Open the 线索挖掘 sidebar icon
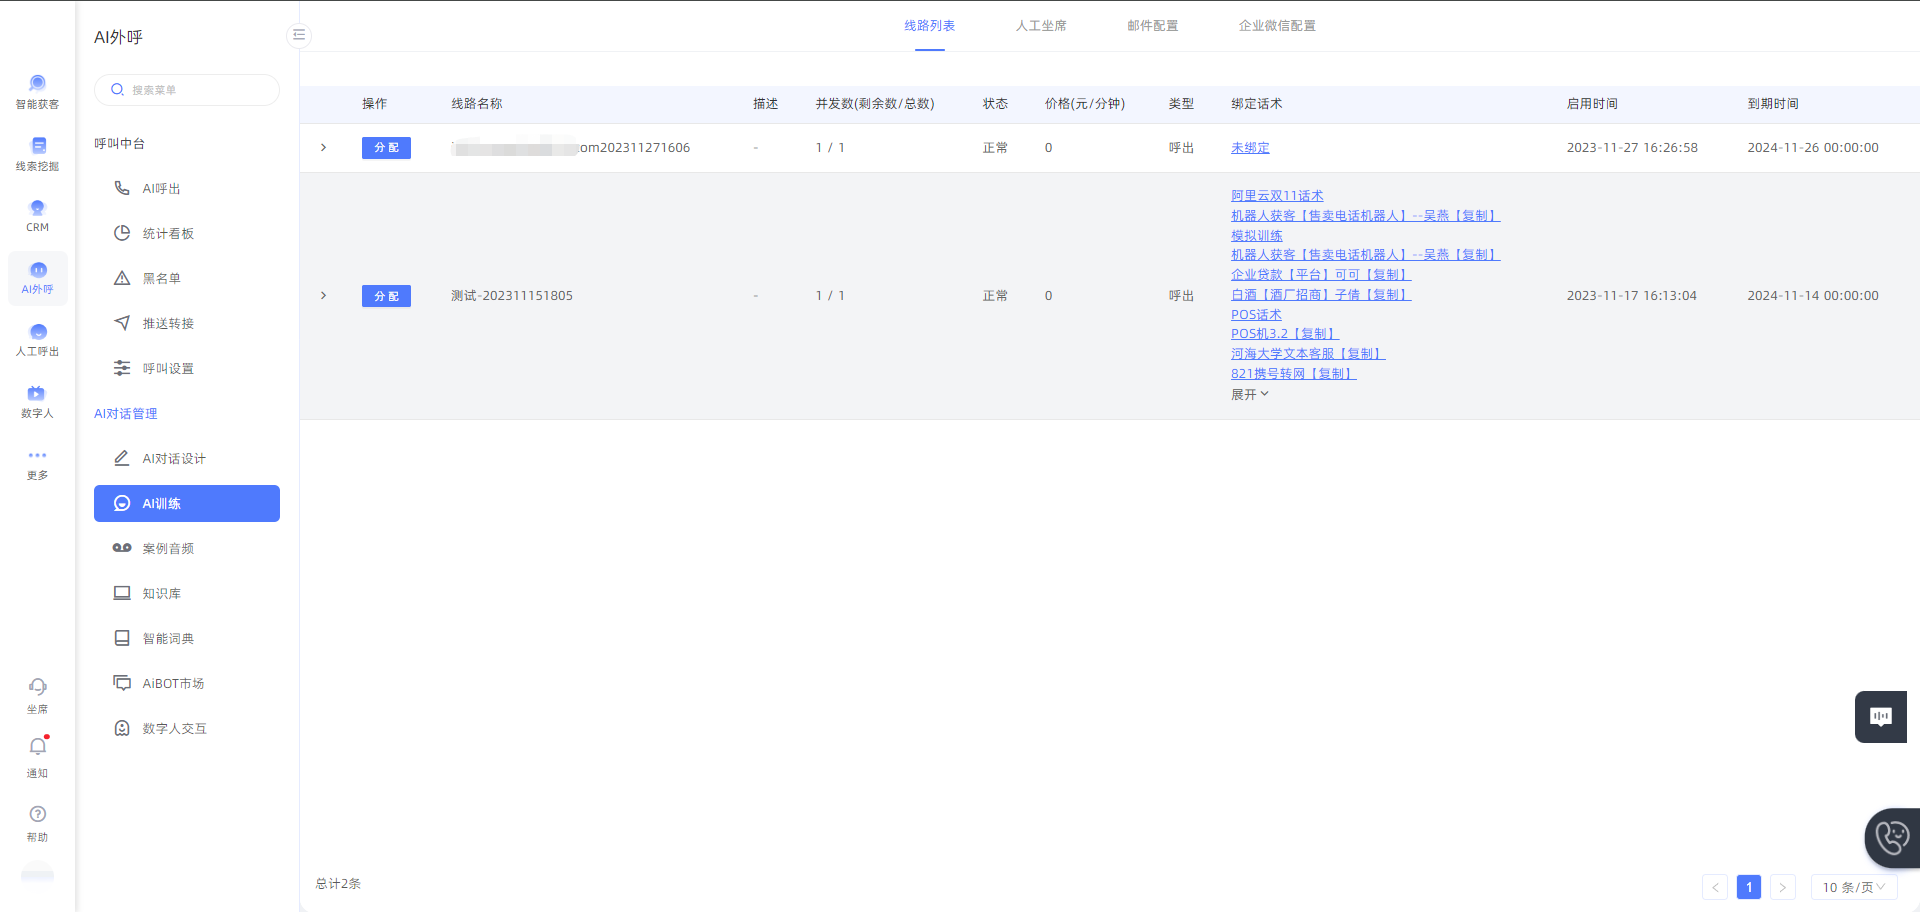Image resolution: width=1920 pixels, height=912 pixels. 37,154
